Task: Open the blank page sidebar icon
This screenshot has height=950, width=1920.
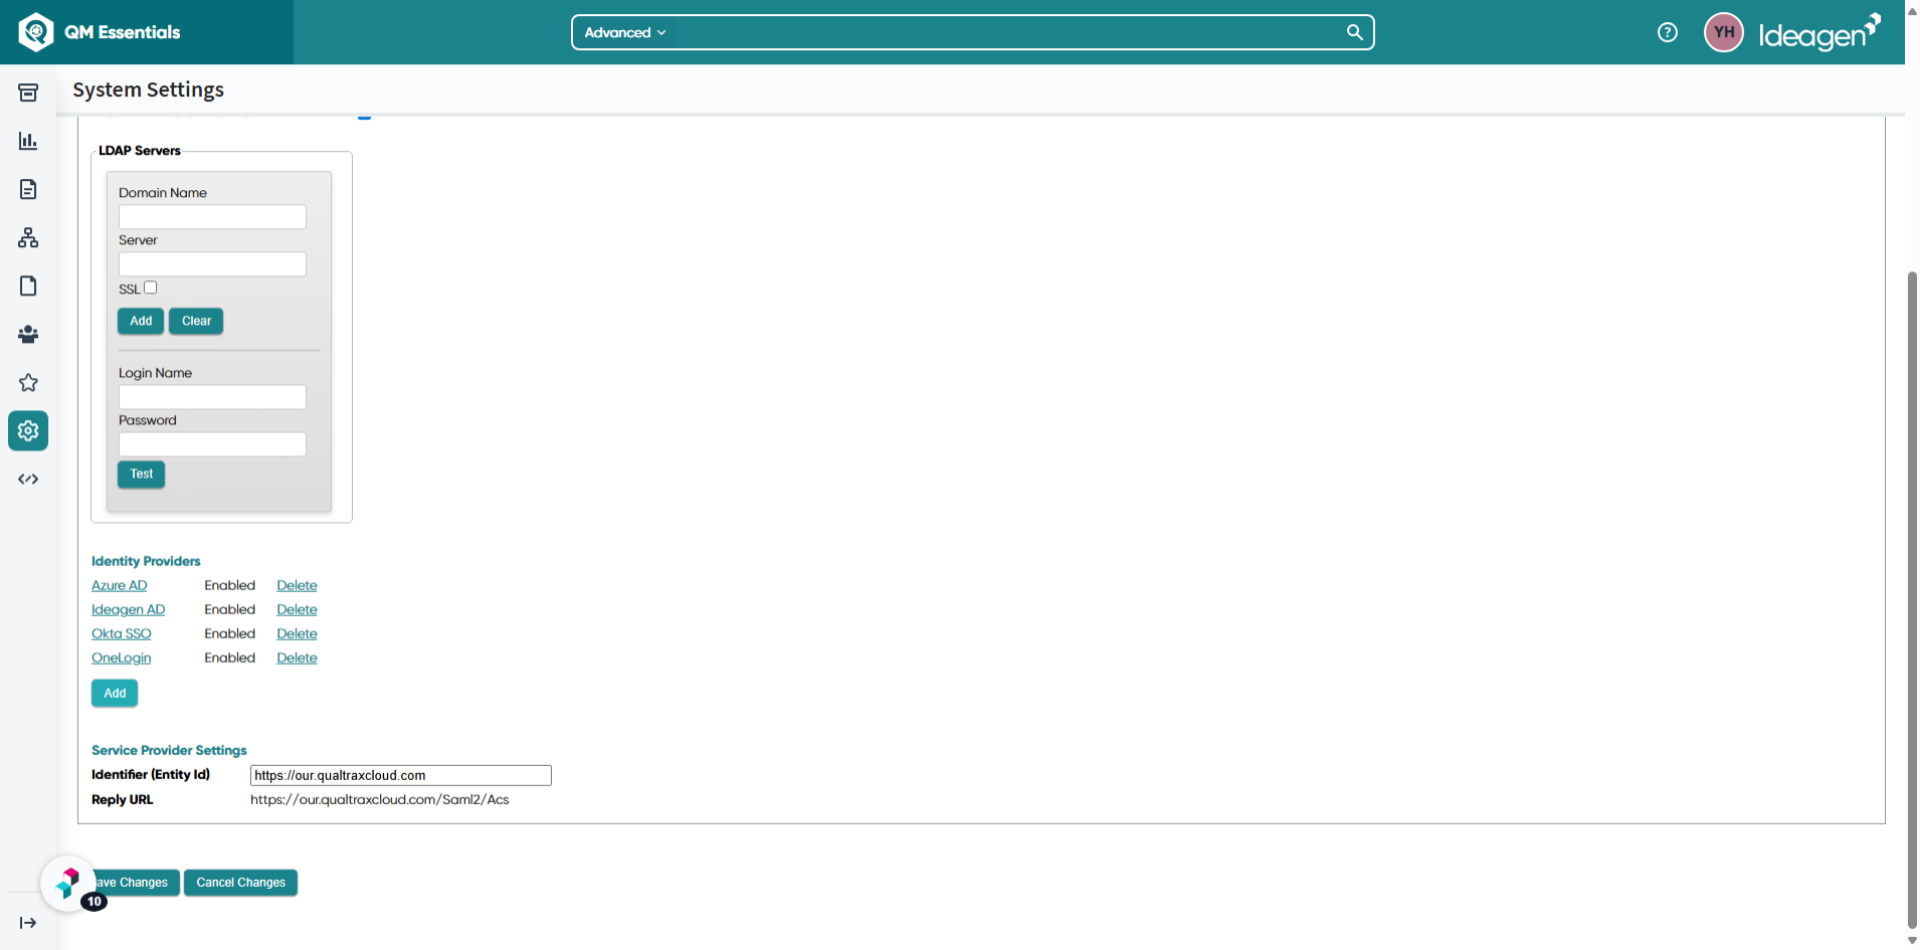Action: pyautogui.click(x=28, y=286)
